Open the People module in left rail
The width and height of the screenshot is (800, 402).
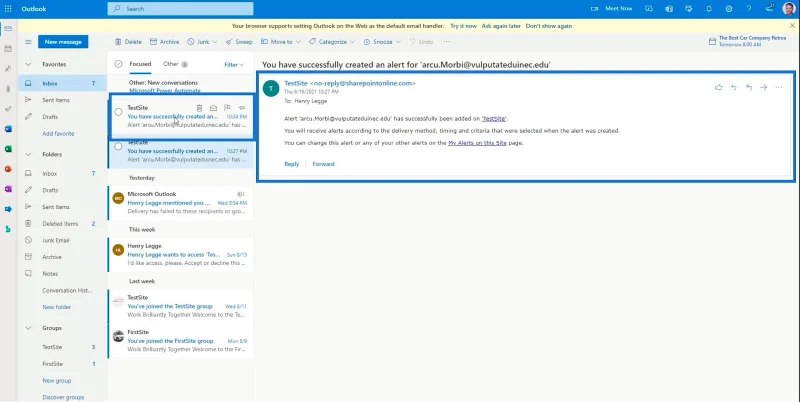click(x=8, y=68)
